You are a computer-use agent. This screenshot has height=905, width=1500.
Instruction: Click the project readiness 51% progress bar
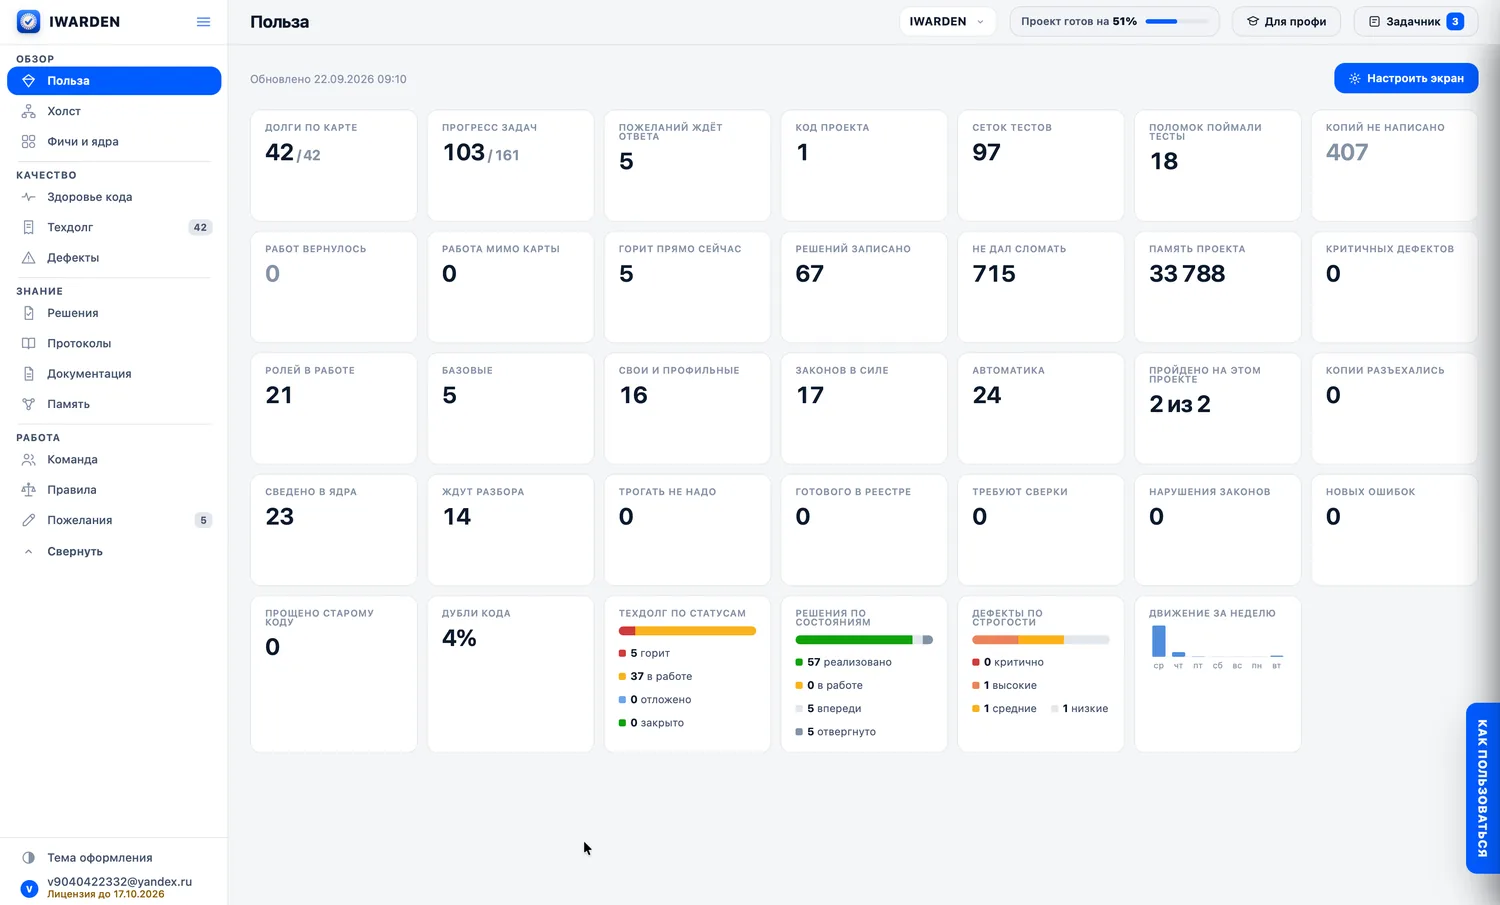tap(1177, 21)
